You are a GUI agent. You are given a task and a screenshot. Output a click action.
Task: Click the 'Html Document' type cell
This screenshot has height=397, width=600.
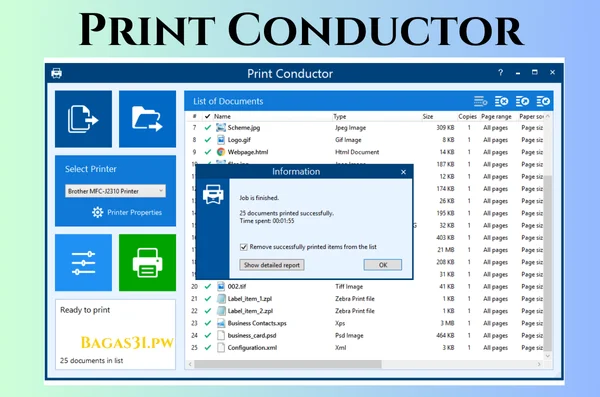click(357, 152)
